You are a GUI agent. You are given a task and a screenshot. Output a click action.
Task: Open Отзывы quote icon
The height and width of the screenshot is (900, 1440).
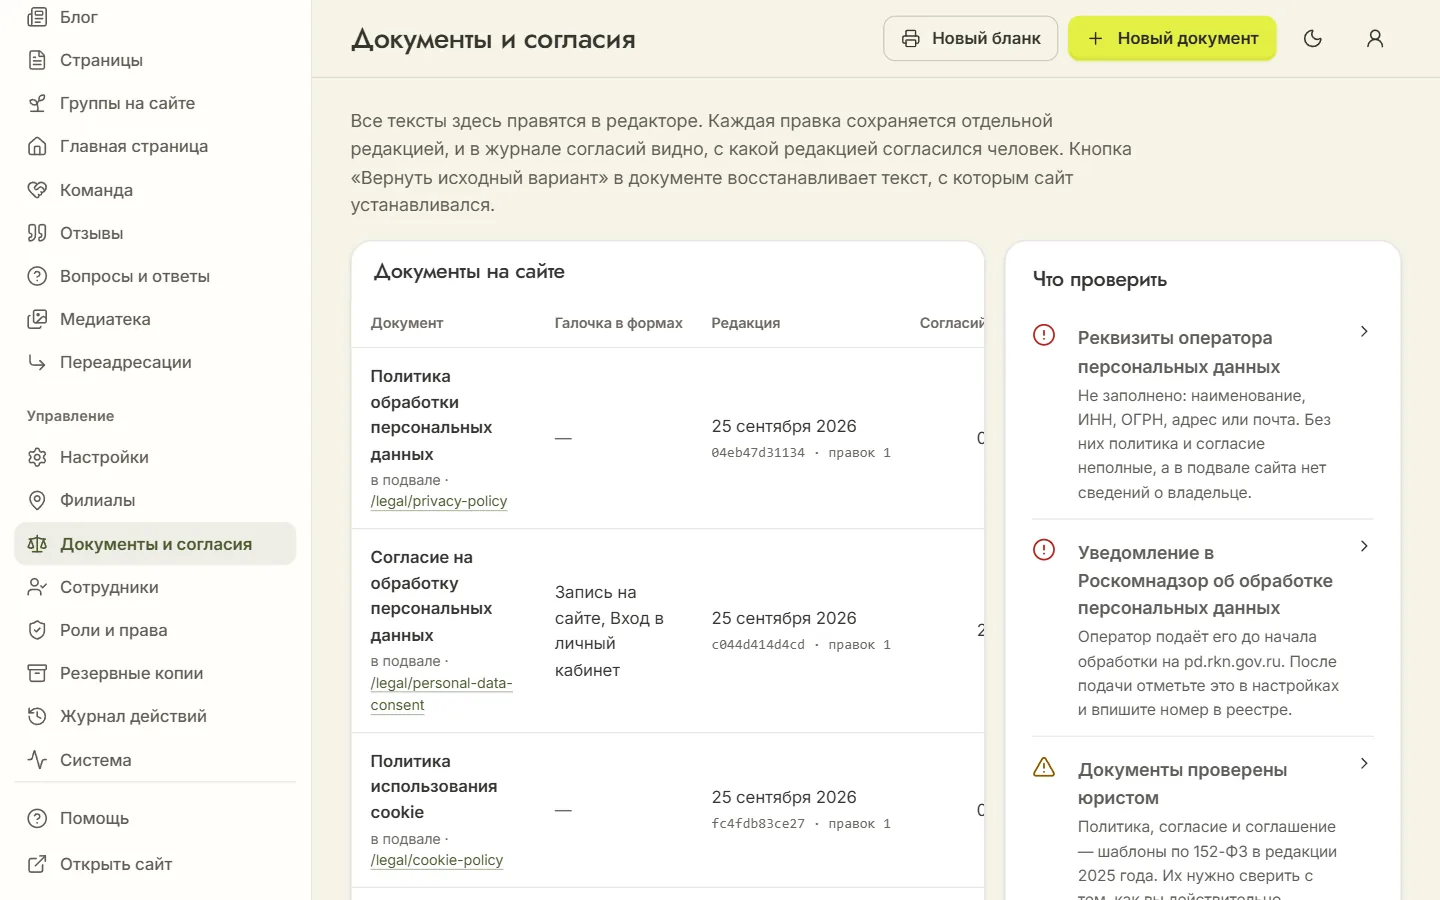37,233
